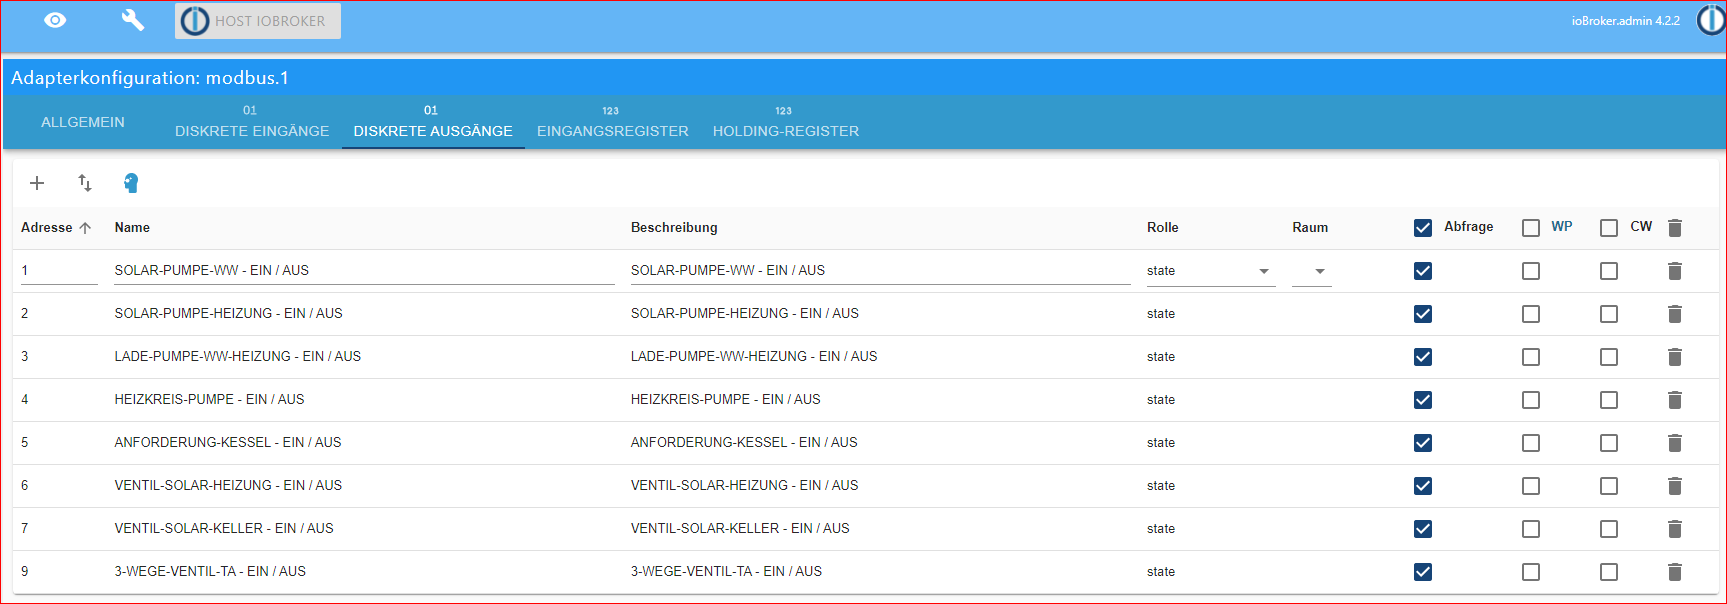
Task: Click description cell VENTIL-SOLAR-HEIZUNG - EIN / AUS
Action: [745, 486]
